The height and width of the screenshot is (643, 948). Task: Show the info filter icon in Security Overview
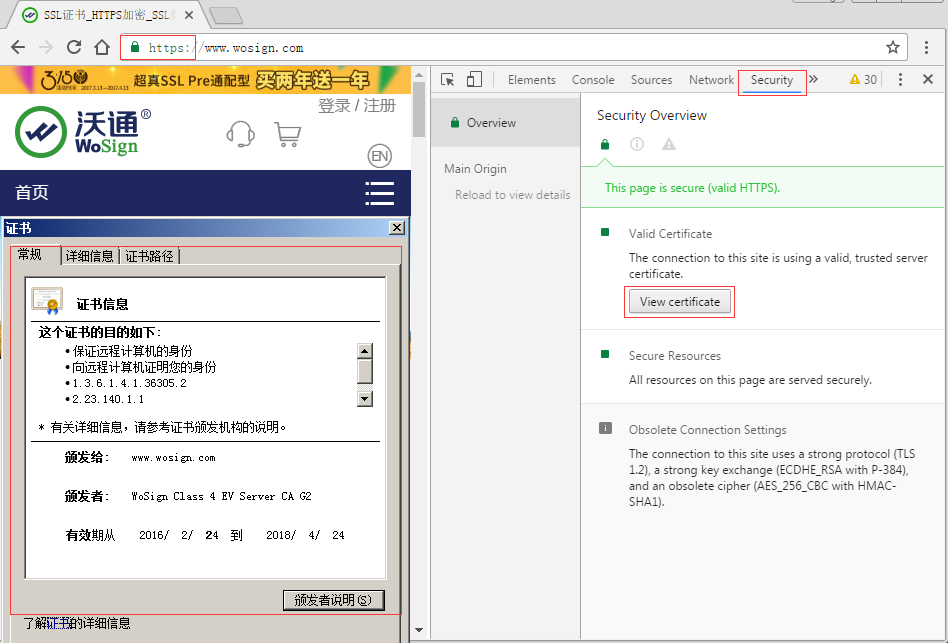point(637,145)
